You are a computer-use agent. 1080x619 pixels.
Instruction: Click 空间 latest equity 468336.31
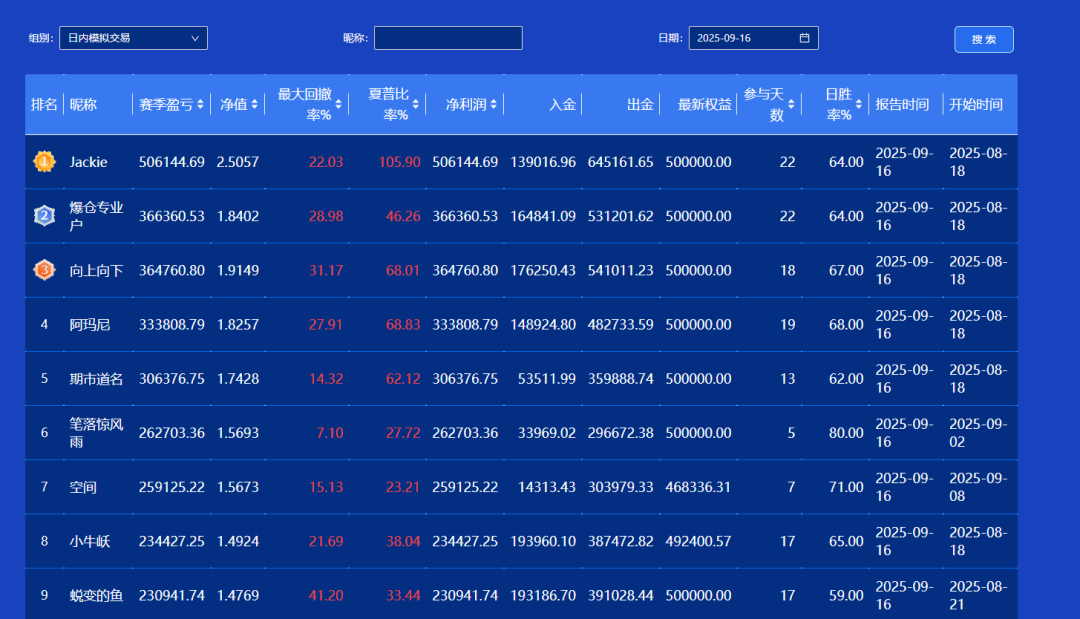coord(698,487)
